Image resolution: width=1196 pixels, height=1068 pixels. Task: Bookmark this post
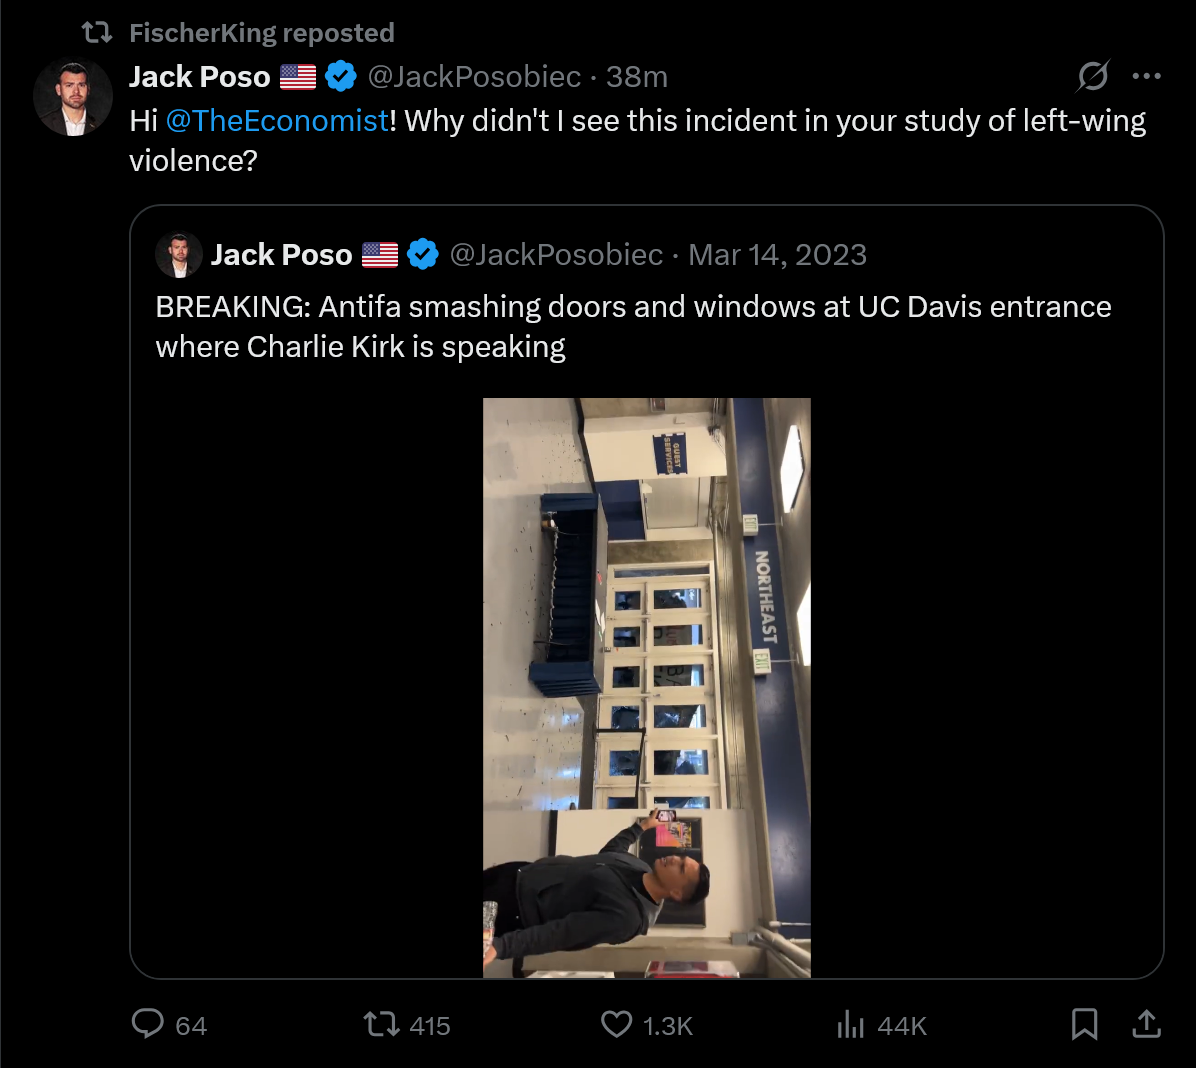tap(1084, 1024)
